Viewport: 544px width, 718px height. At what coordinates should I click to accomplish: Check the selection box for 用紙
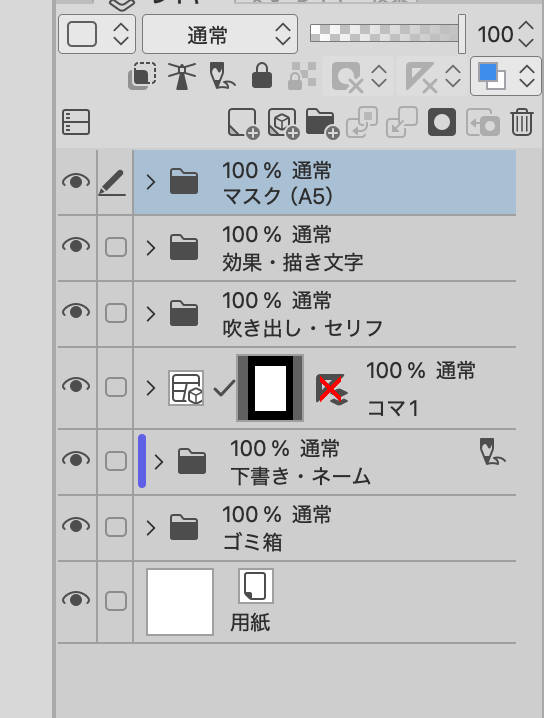click(x=116, y=600)
